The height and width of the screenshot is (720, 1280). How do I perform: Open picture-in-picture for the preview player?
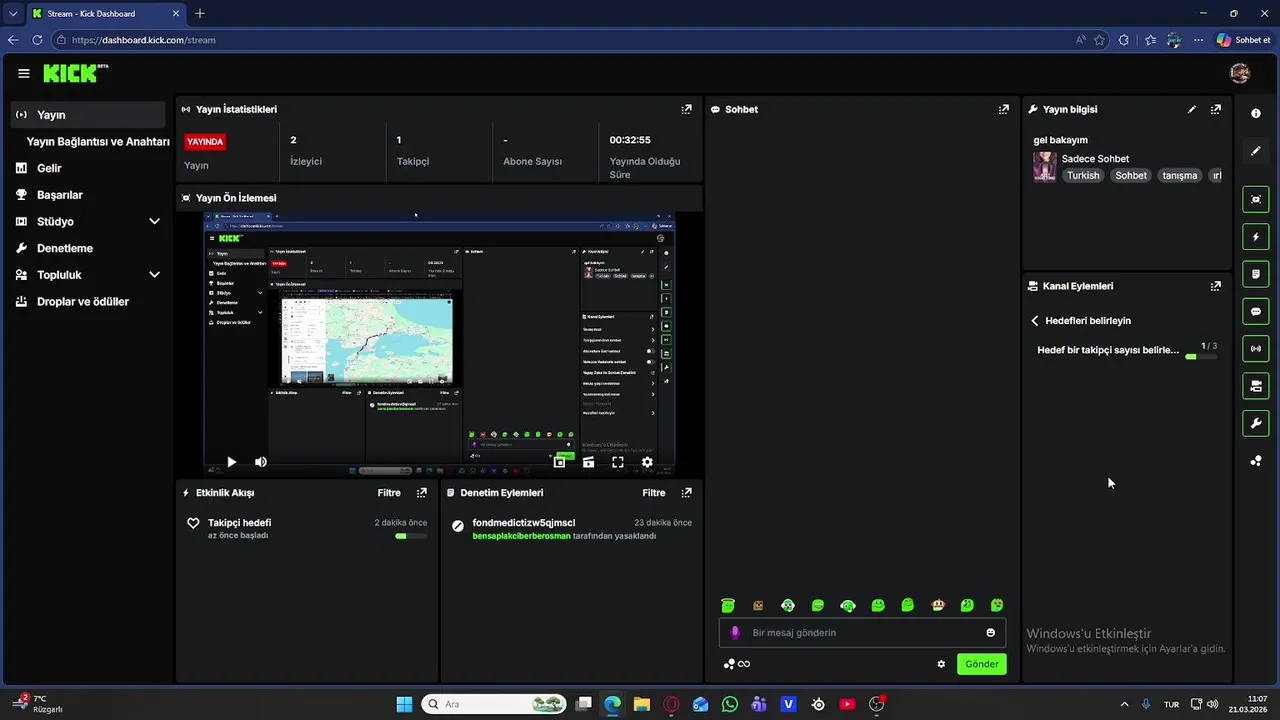559,462
